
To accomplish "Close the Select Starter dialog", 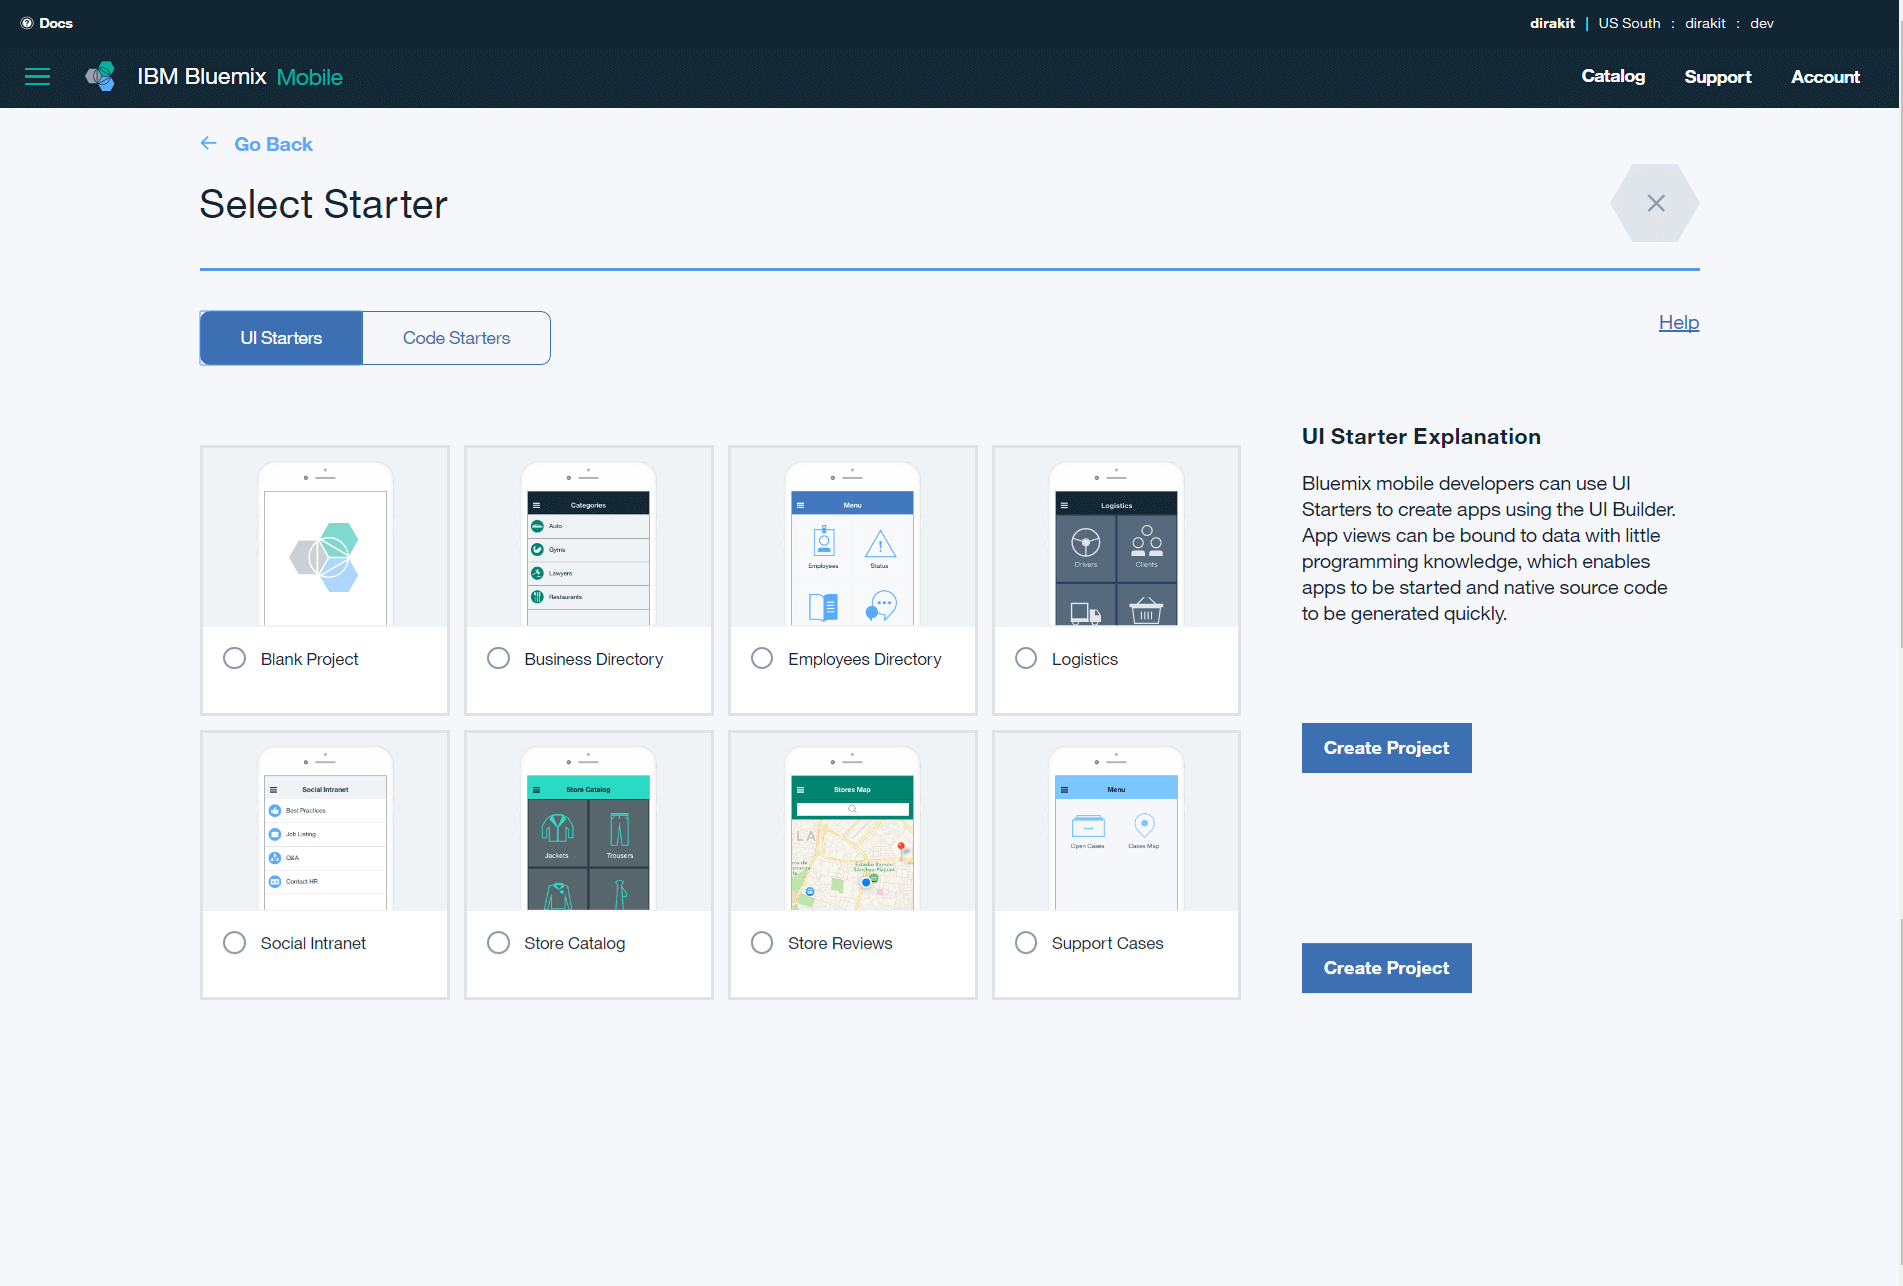I will [x=1655, y=203].
